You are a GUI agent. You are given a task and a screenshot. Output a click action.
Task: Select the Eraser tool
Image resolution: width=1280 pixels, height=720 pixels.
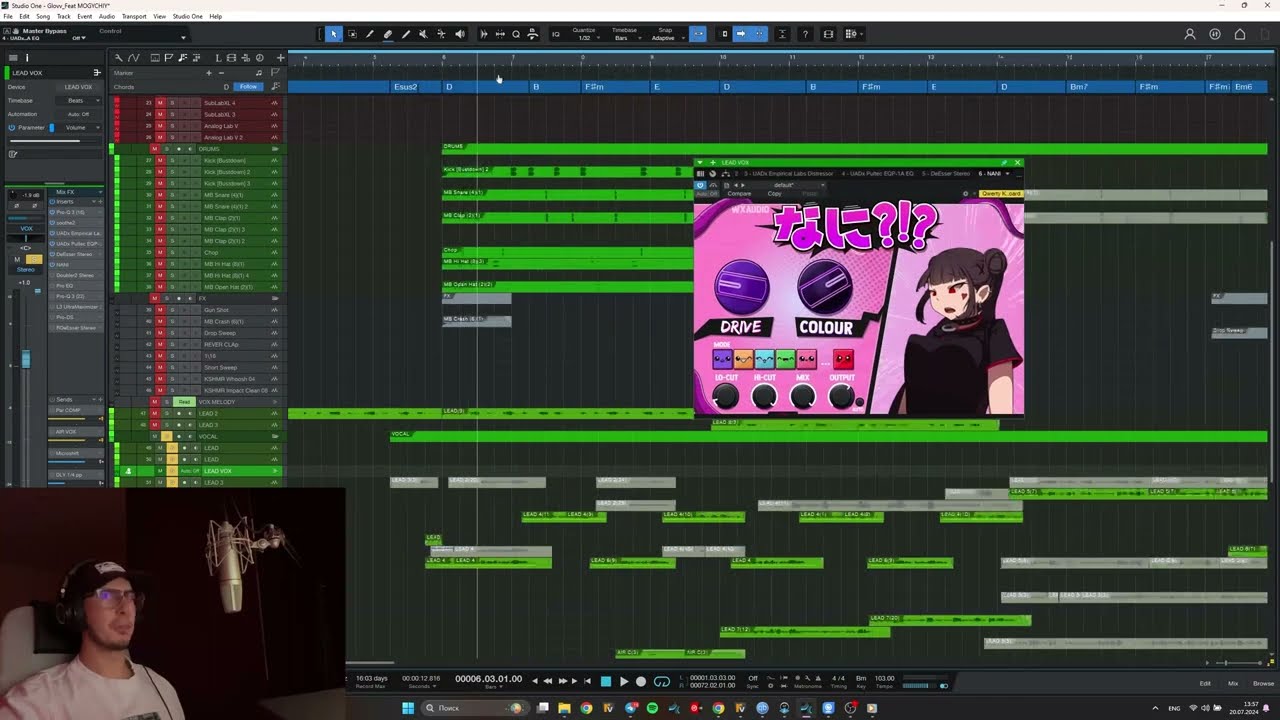pyautogui.click(x=388, y=34)
